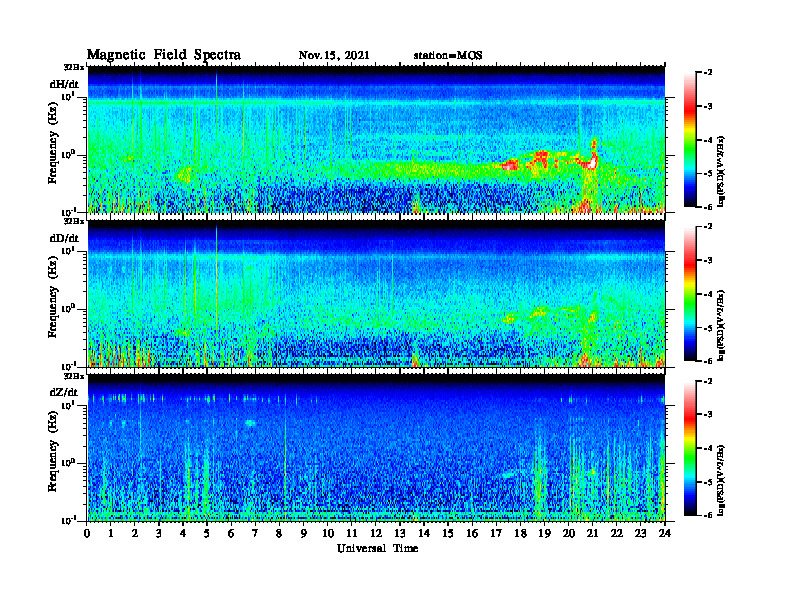Click hour 8 on the Universal Time axis
Image resolution: width=792 pixels, height=612 pixels.
(279, 534)
